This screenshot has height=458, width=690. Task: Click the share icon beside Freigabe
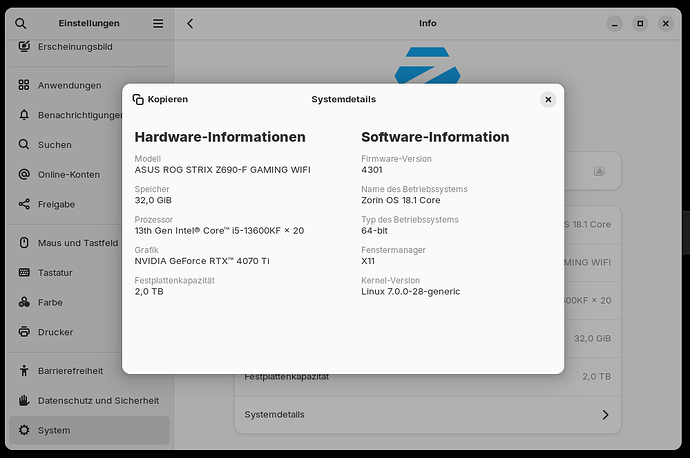pos(24,204)
